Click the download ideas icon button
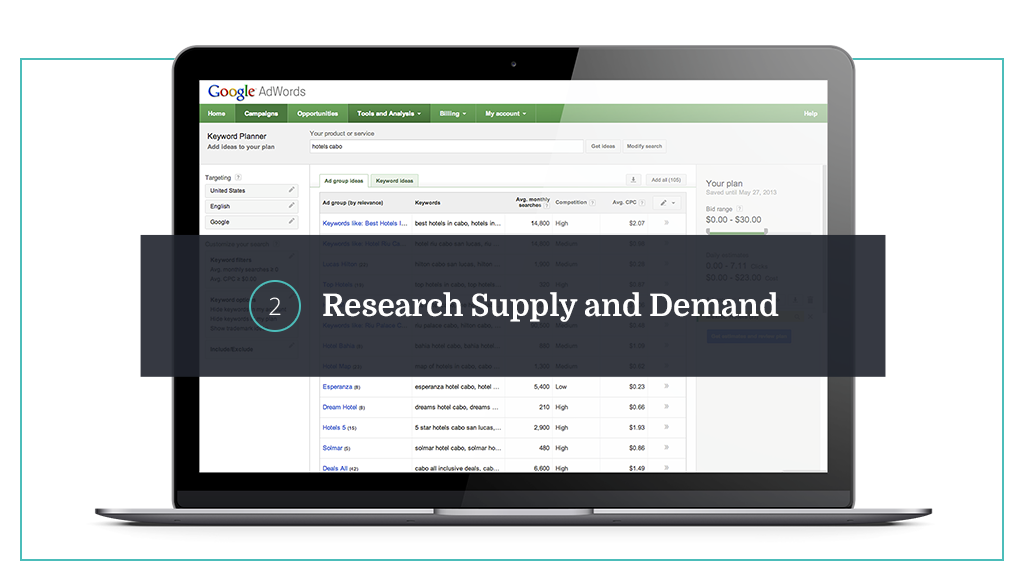The width and height of the screenshot is (1024, 578). (x=633, y=180)
